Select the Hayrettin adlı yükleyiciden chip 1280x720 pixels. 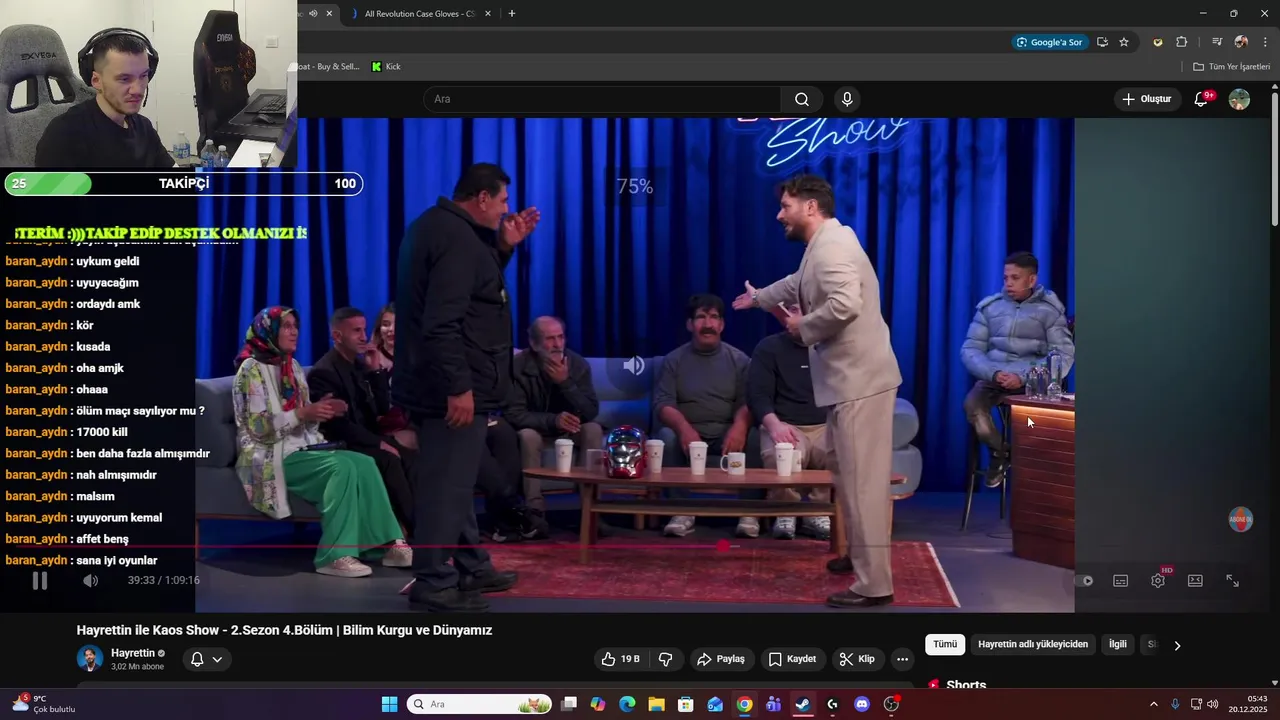(1033, 645)
